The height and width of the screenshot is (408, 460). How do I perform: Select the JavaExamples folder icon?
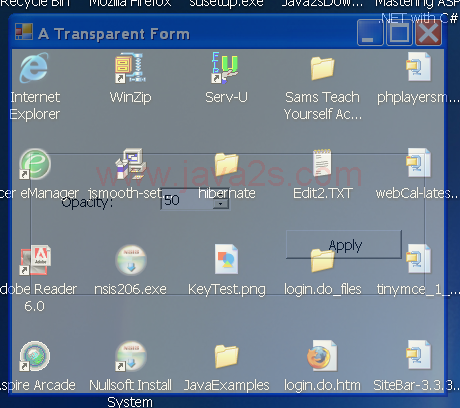pos(226,357)
